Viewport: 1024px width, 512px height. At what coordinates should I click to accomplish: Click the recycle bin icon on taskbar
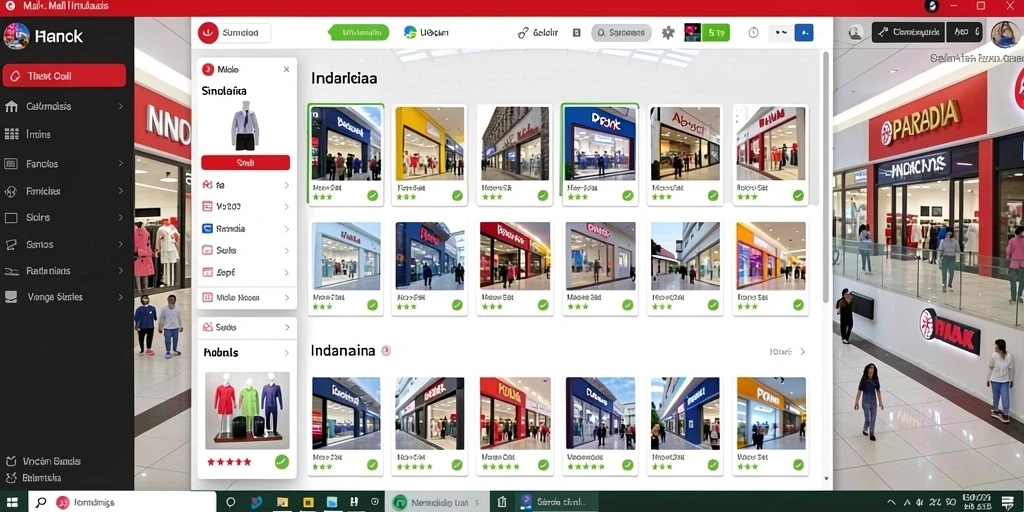pyautogui.click(x=502, y=502)
